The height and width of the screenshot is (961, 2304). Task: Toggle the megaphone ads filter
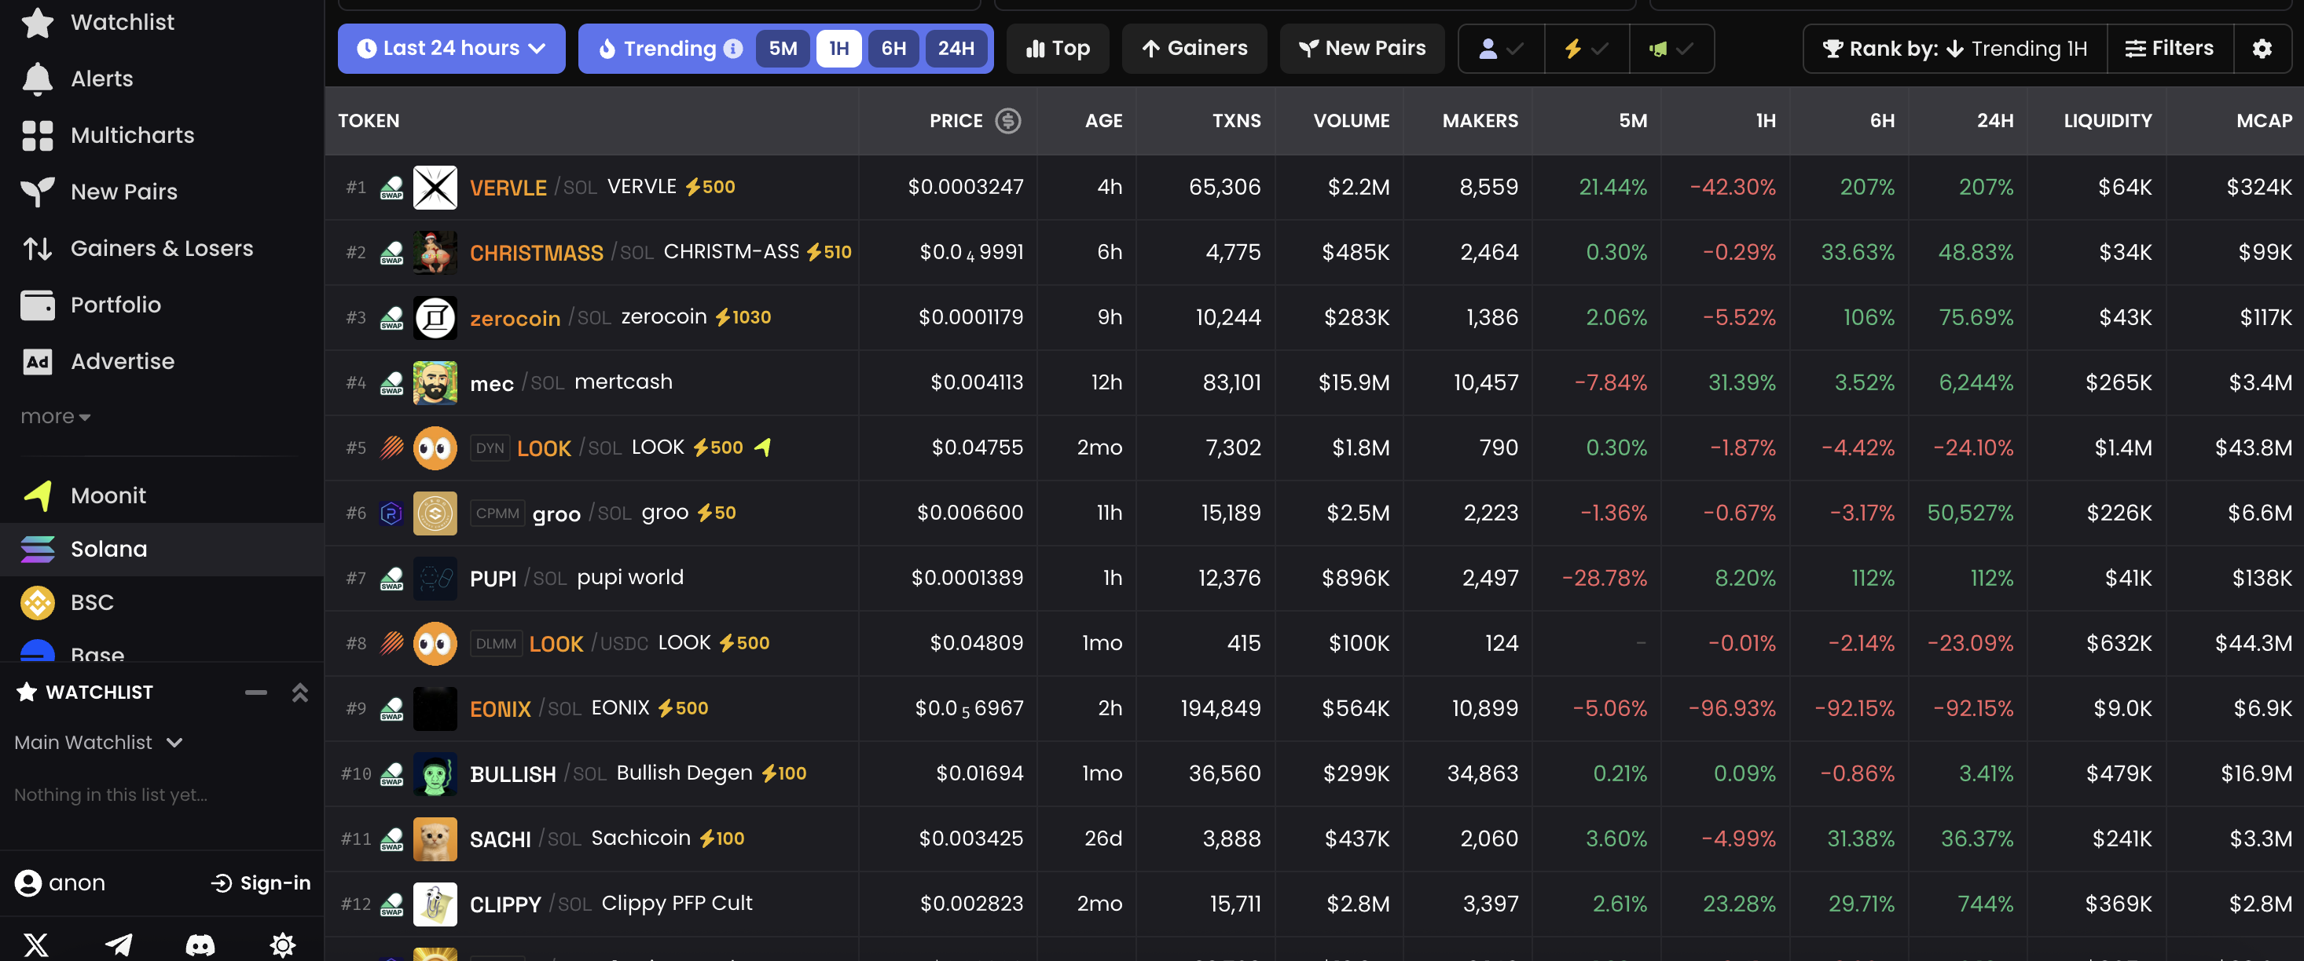tap(1670, 49)
